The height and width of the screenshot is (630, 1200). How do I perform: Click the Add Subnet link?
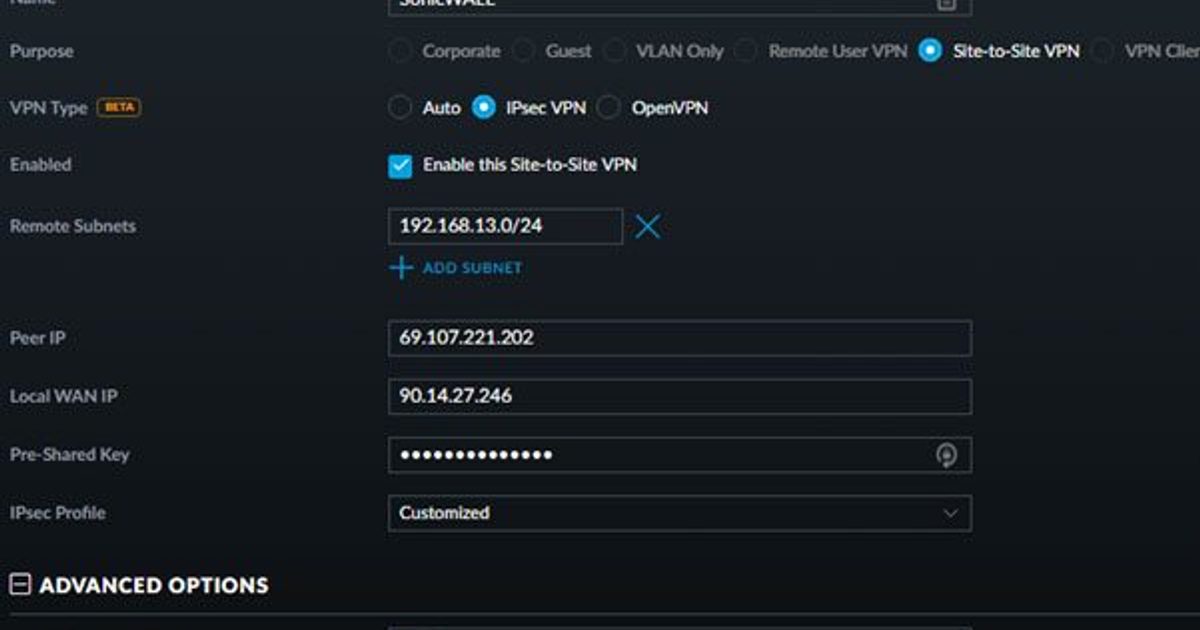pyautogui.click(x=456, y=268)
